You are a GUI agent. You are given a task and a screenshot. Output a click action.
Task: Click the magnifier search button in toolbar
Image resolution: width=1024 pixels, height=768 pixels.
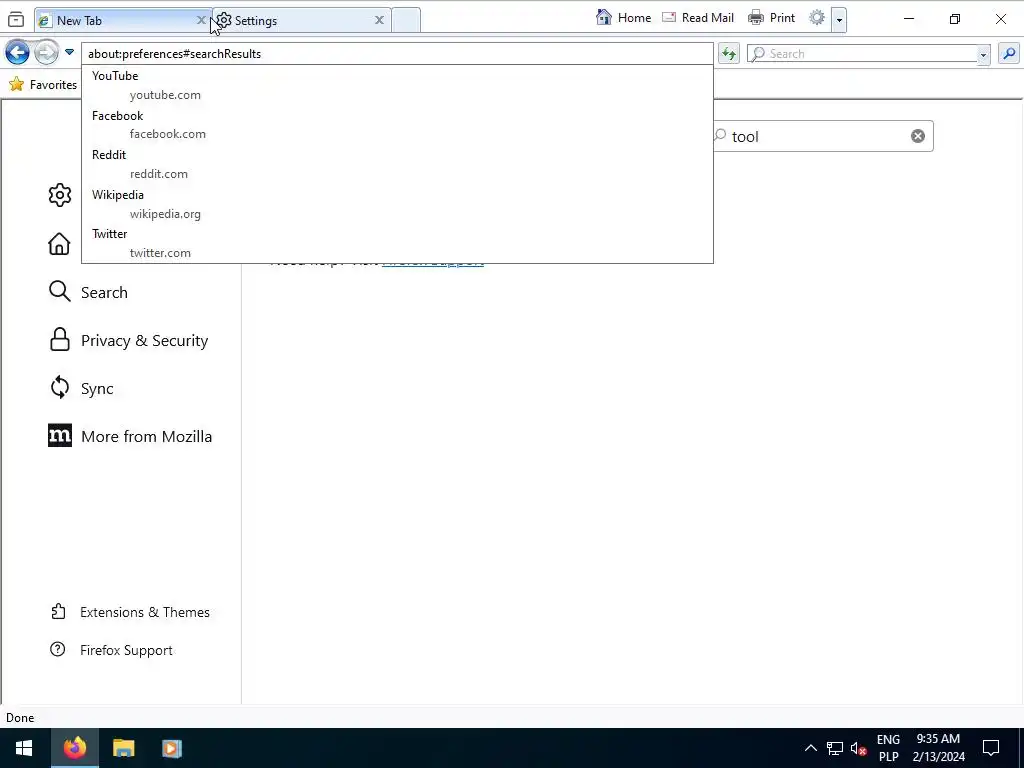[x=1009, y=54]
